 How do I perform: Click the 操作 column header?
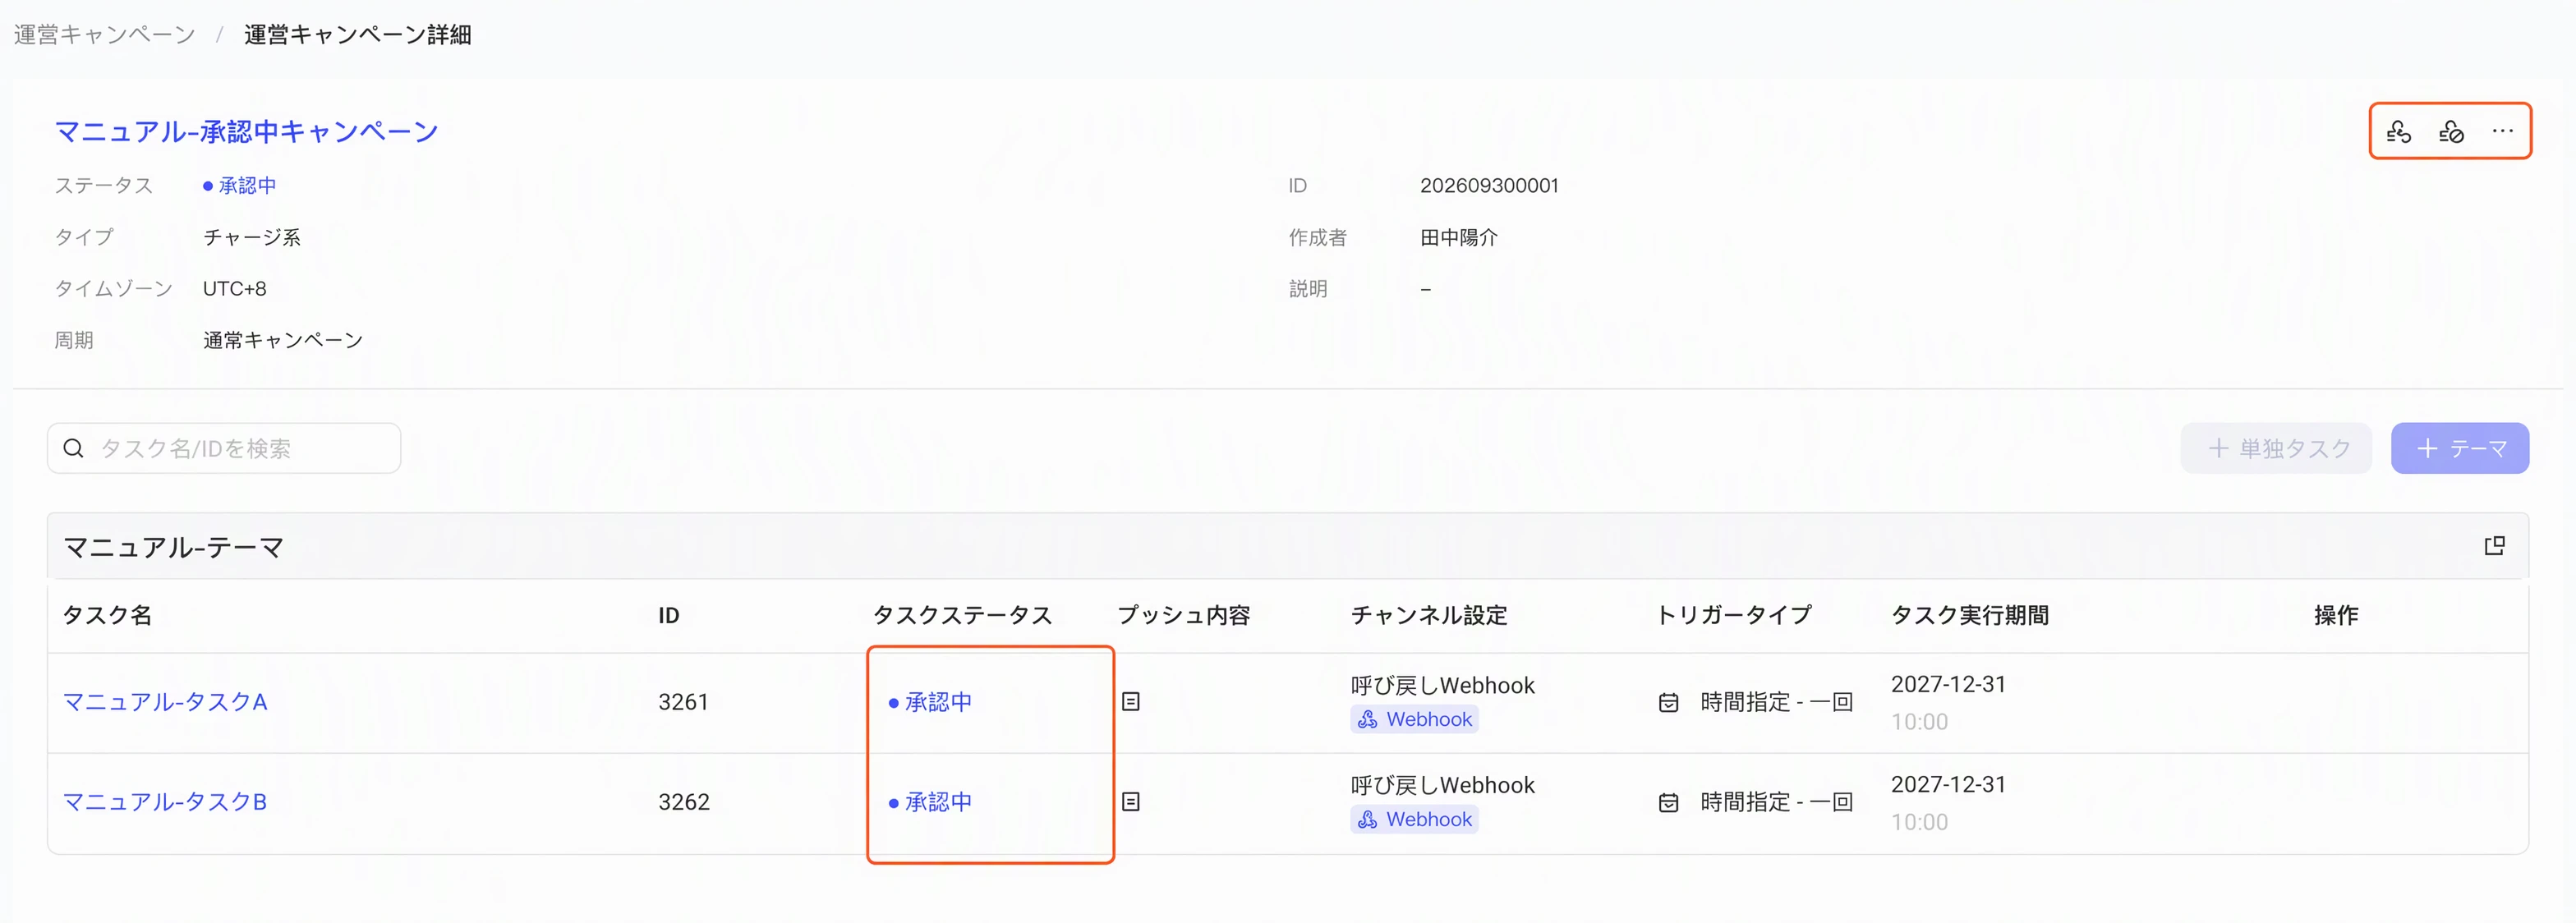click(2336, 615)
